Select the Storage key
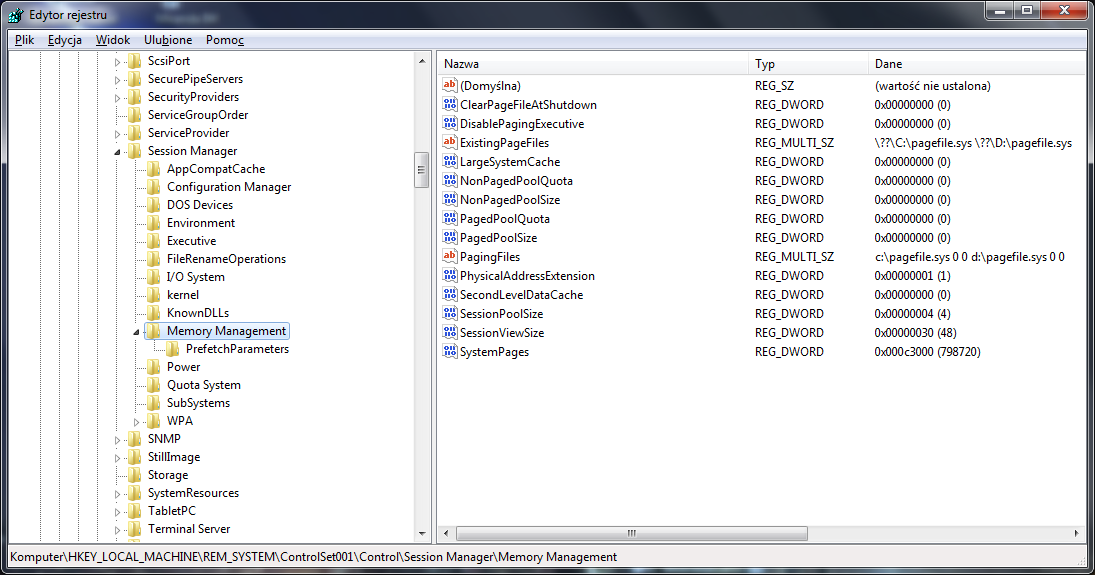 (168, 474)
